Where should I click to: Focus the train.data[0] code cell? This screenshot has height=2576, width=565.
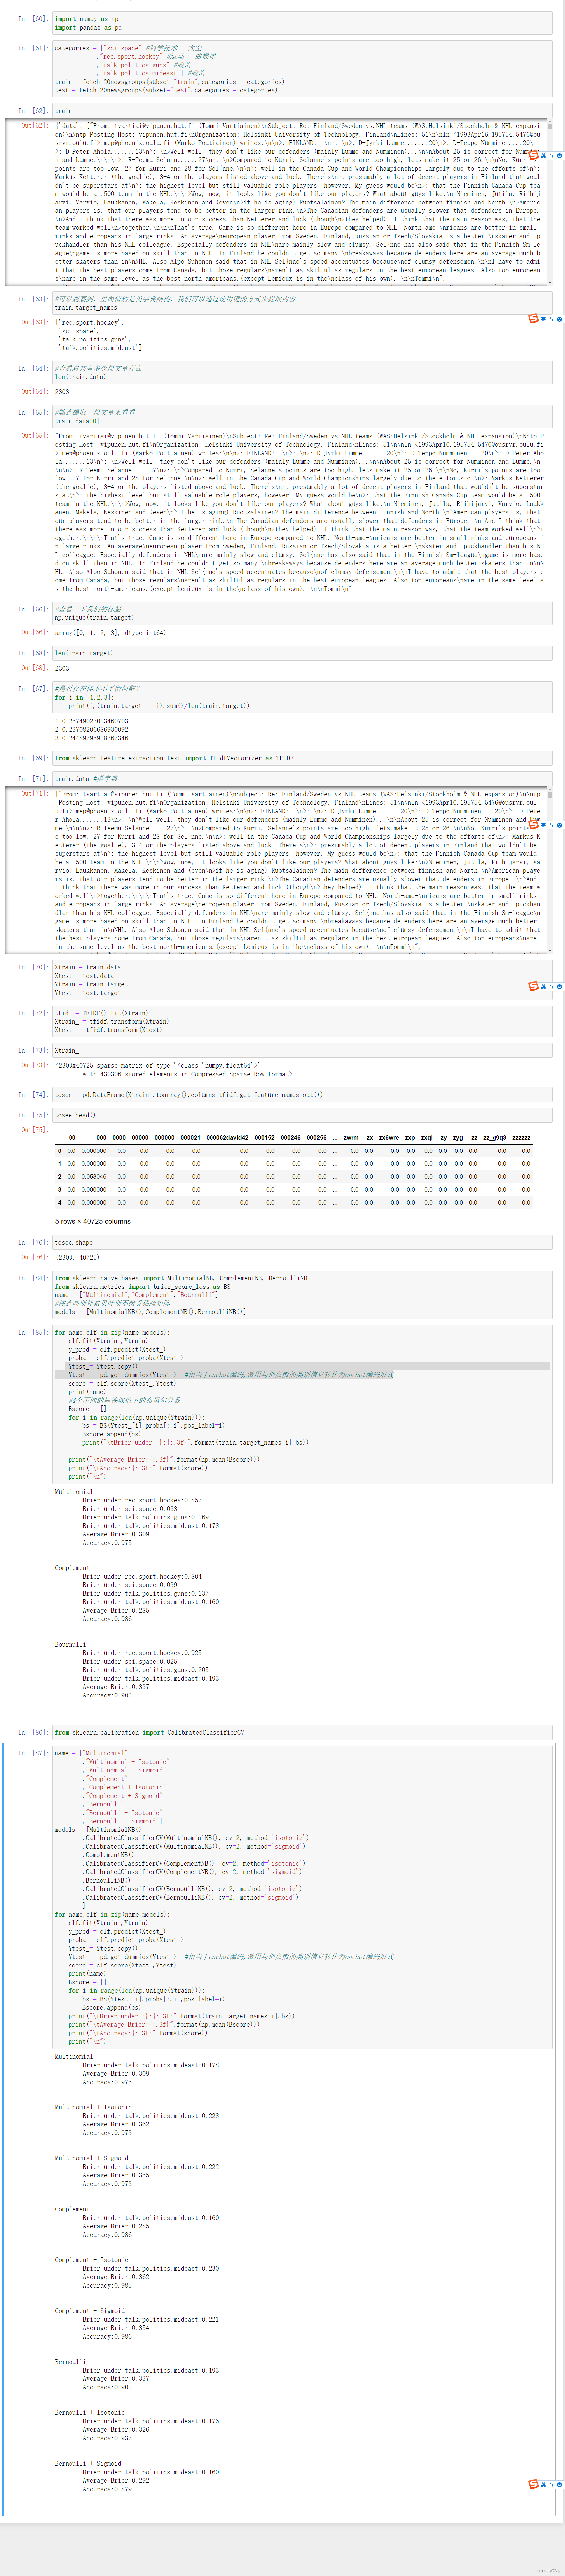click(x=302, y=417)
